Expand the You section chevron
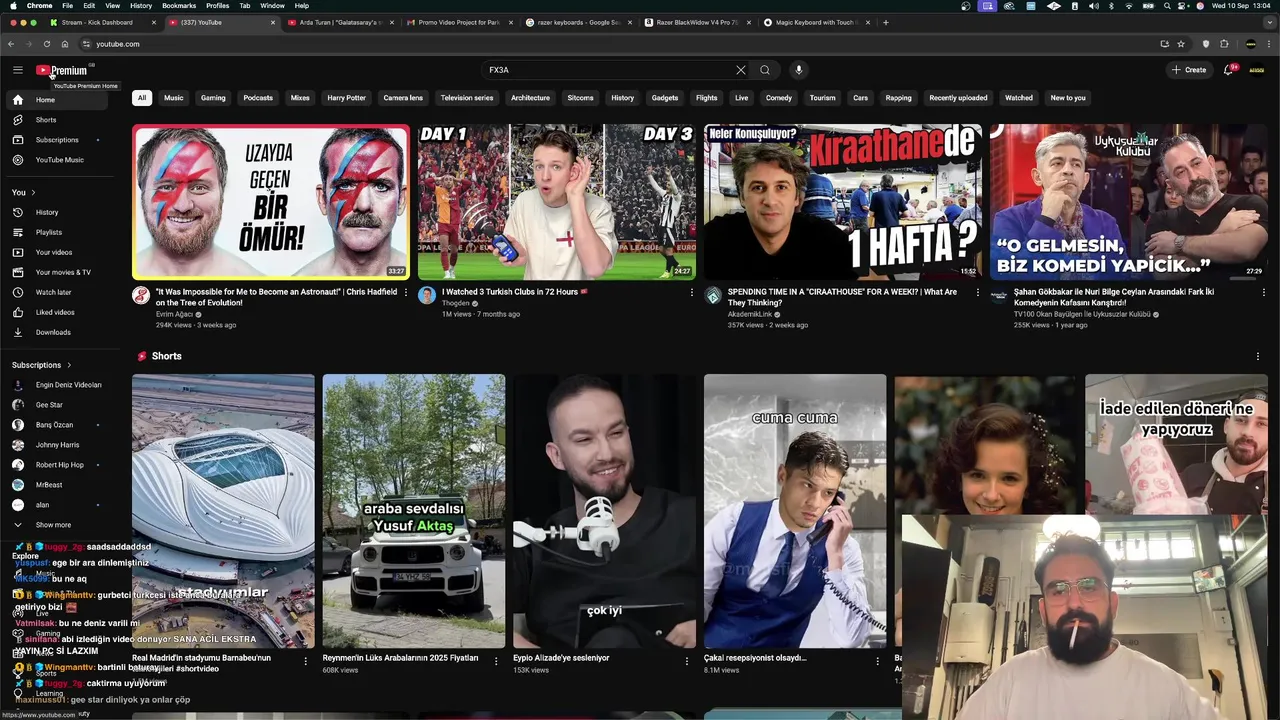 pos(33,192)
